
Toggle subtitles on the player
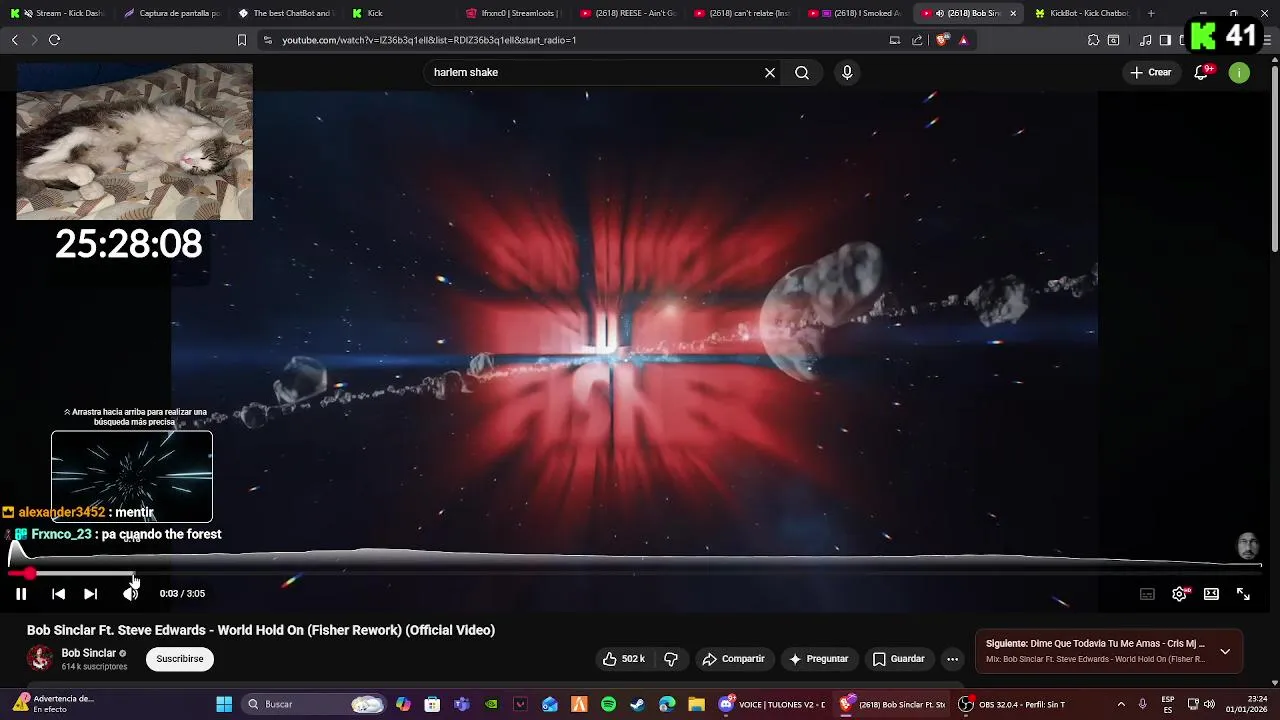(x=1147, y=594)
